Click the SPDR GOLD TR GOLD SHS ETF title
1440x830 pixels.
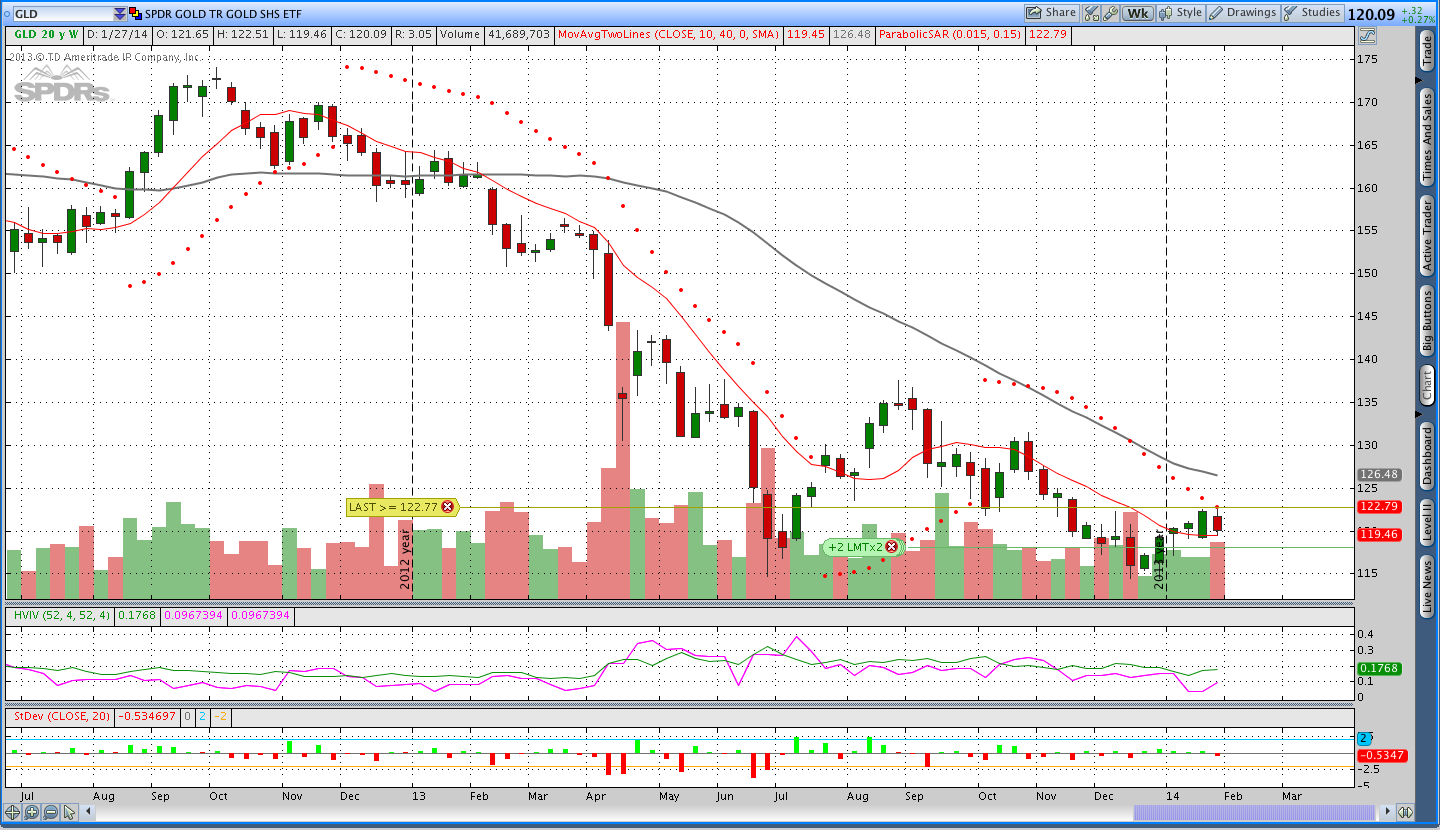point(221,14)
